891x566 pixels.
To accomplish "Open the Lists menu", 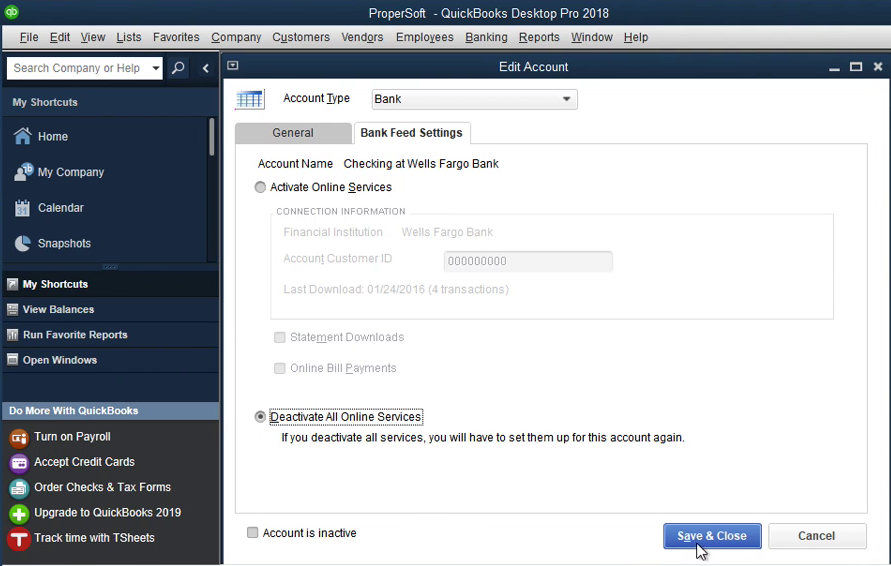I will click(128, 37).
